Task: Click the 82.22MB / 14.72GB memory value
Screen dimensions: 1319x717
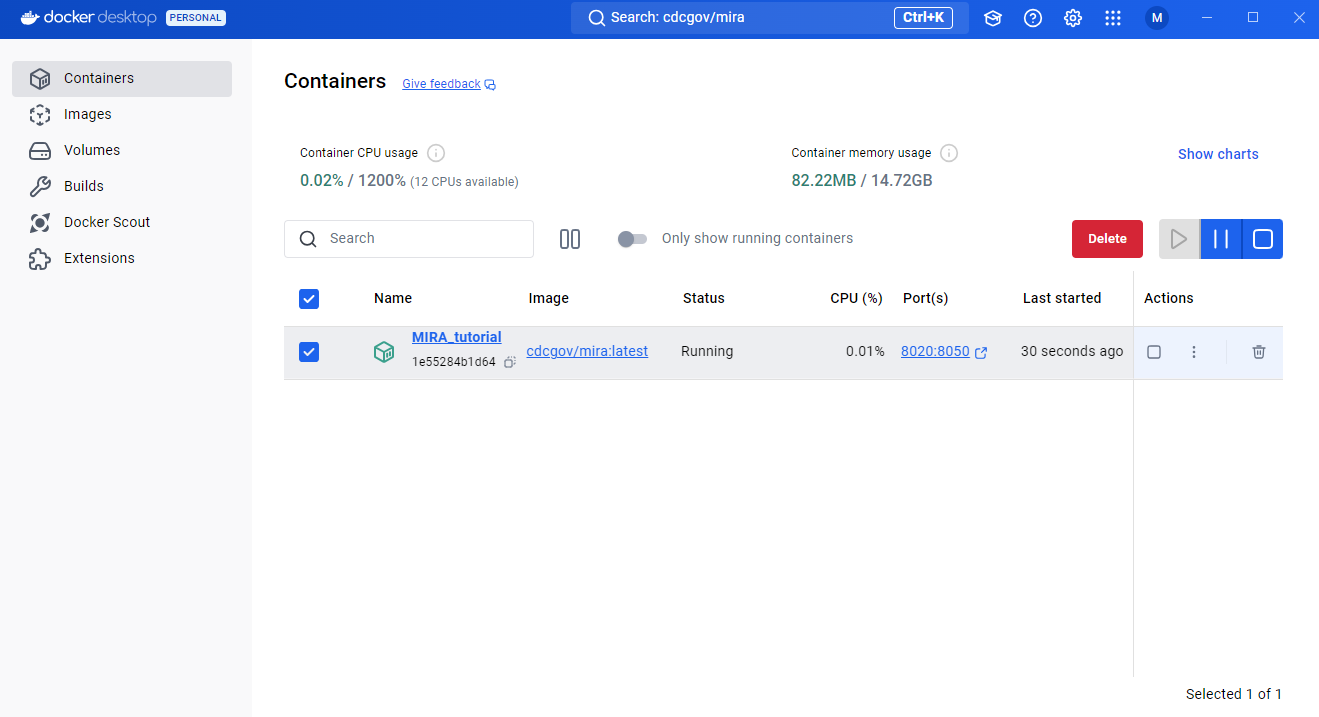Action: (862, 181)
